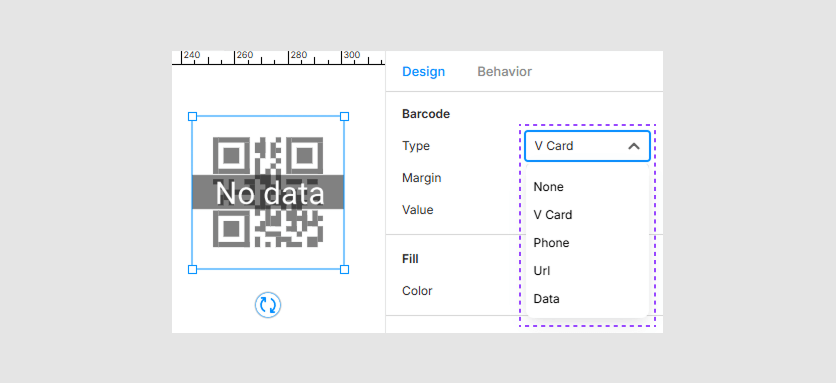Click the bottom-left selection handle of the barcode

(192, 269)
